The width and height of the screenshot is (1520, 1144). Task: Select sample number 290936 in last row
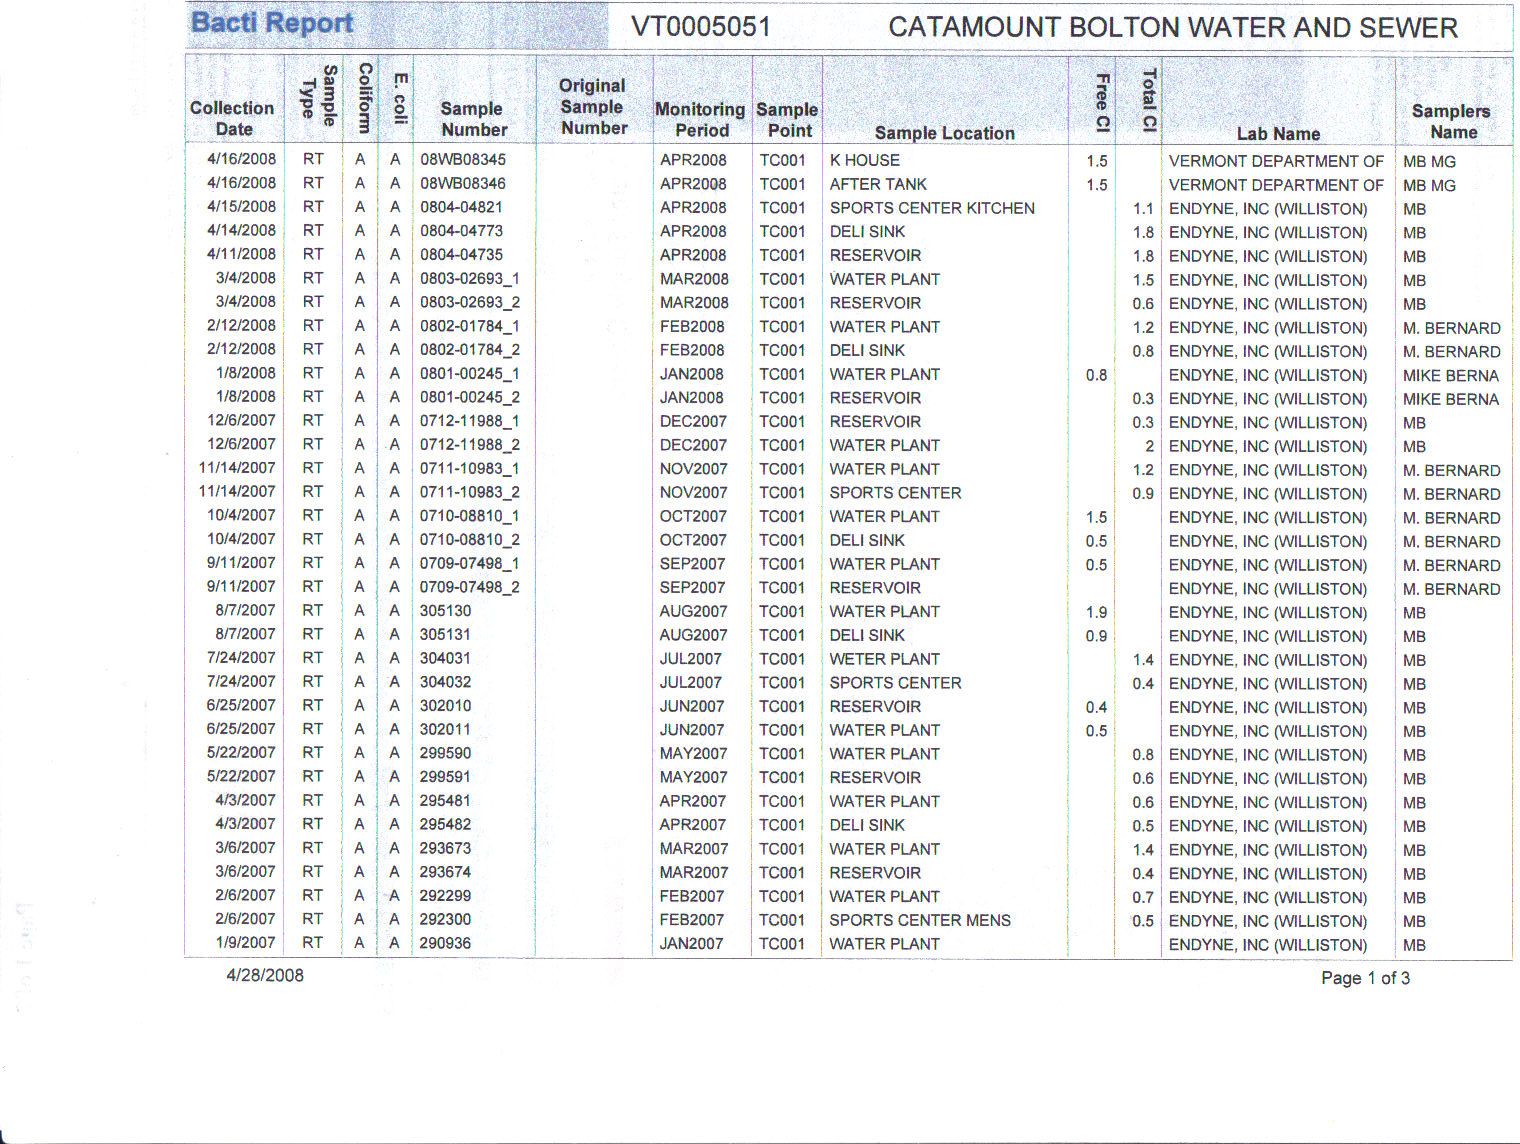tap(445, 943)
